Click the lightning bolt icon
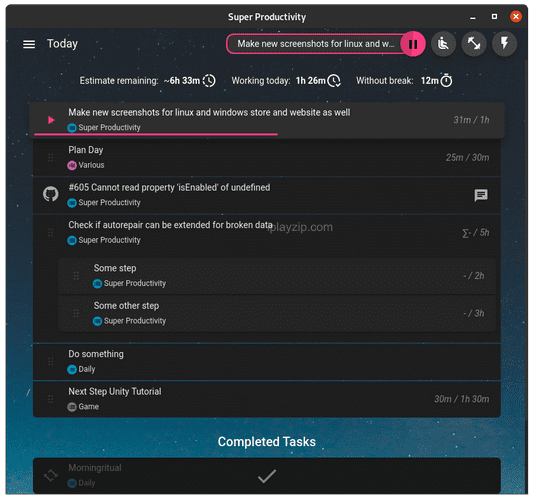Image resolution: width=534 pixels, height=500 pixels. [x=504, y=44]
